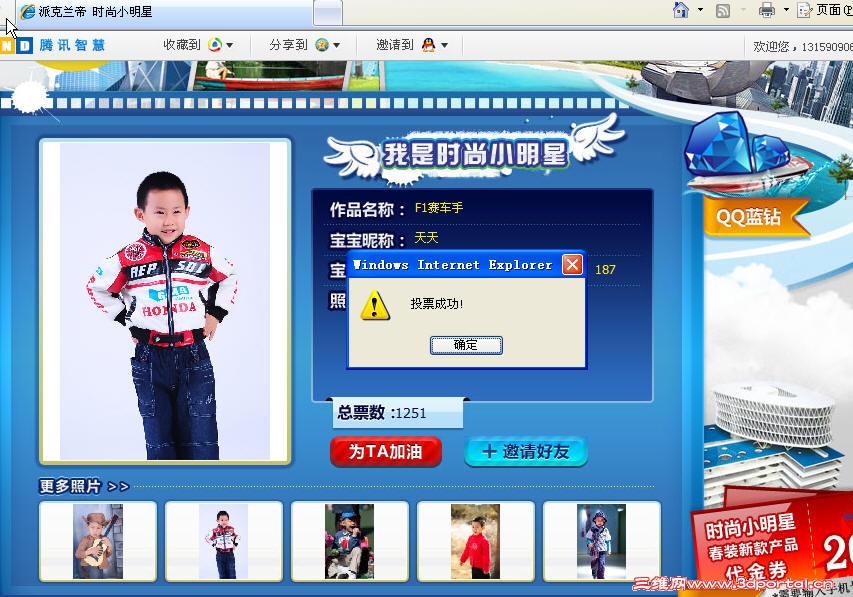Expand the 邀请到 dropdown arrow
853x597 pixels.
click(x=444, y=45)
